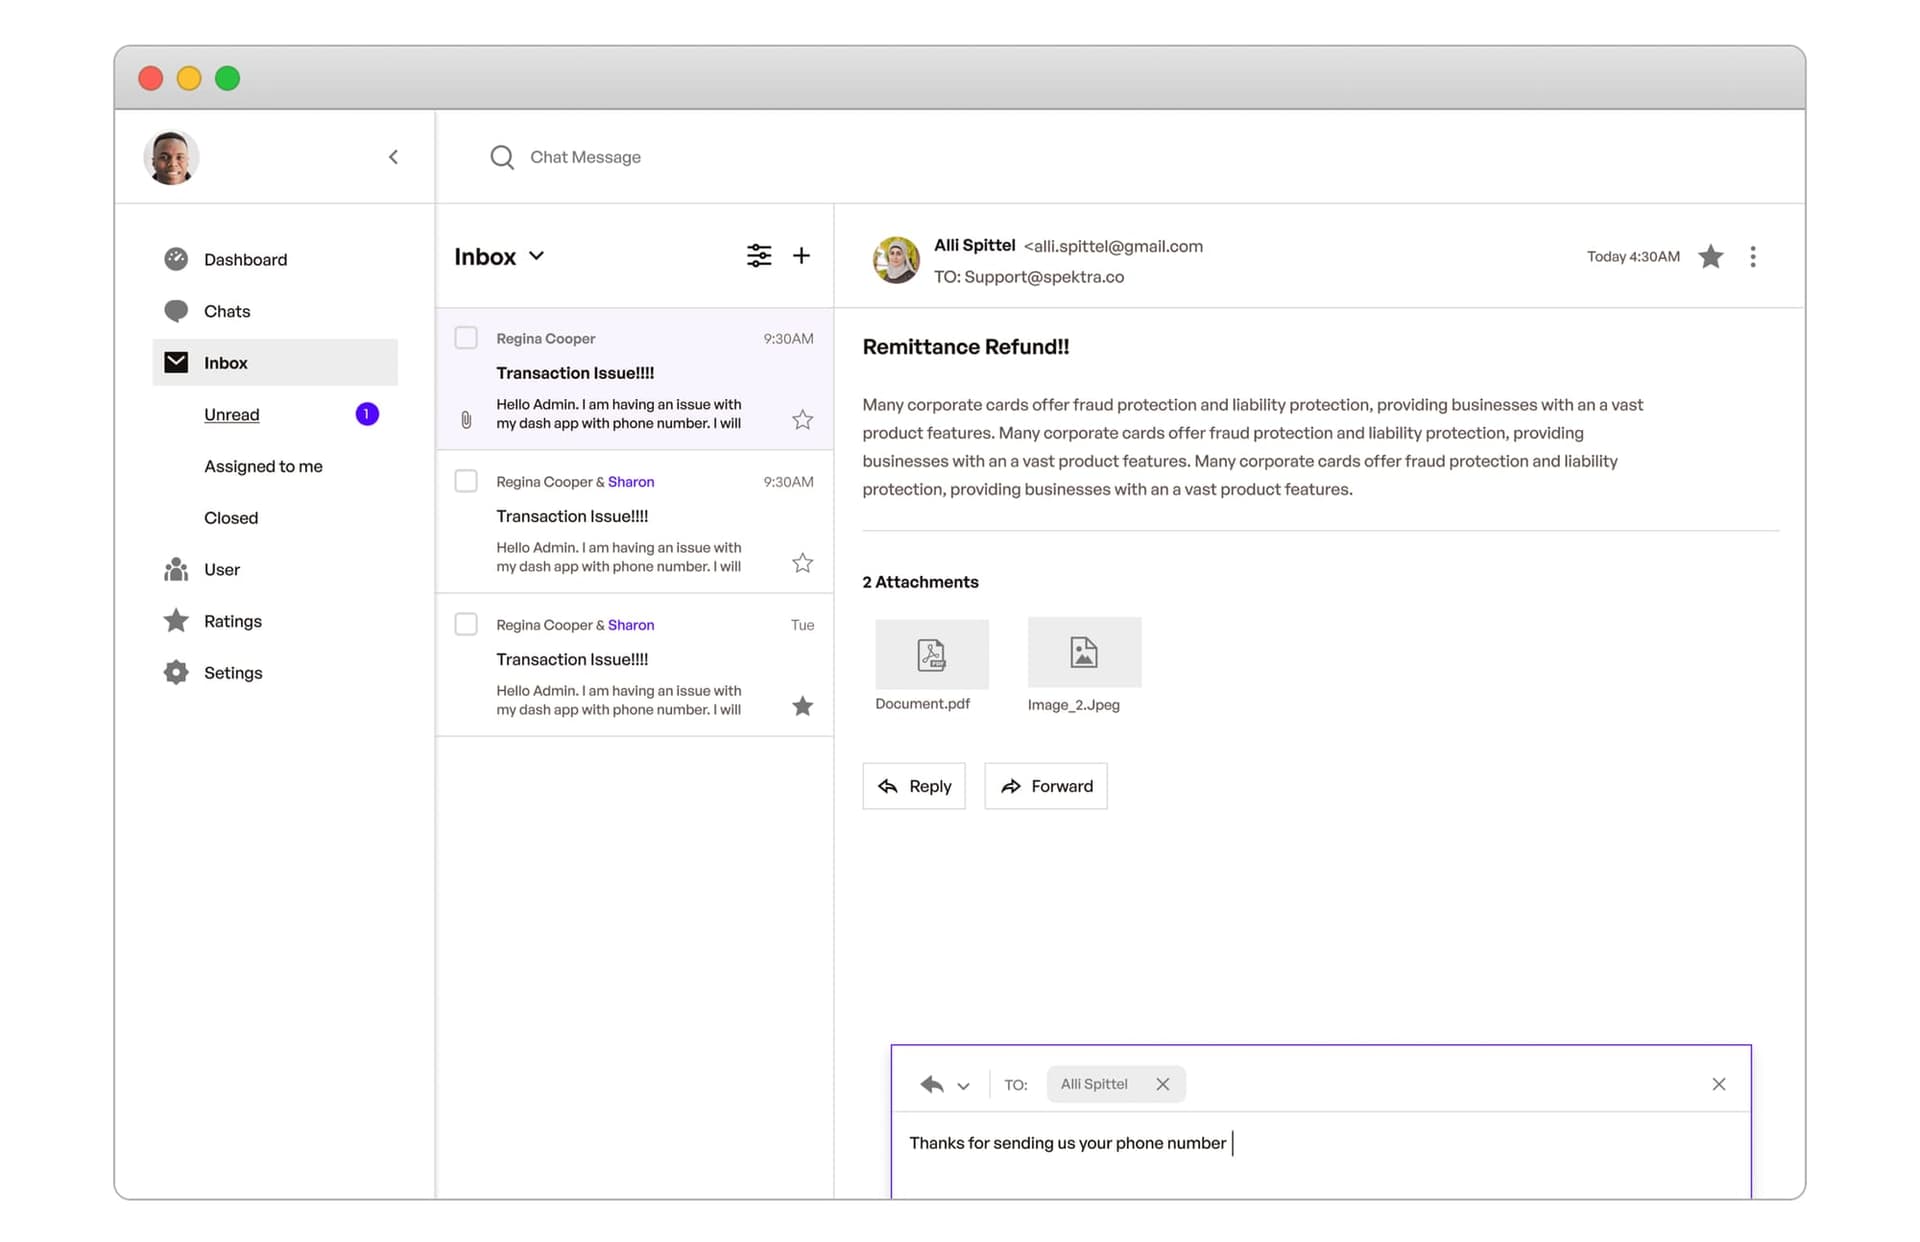Click the Reply button
The image size is (1920, 1242).
[x=914, y=786]
